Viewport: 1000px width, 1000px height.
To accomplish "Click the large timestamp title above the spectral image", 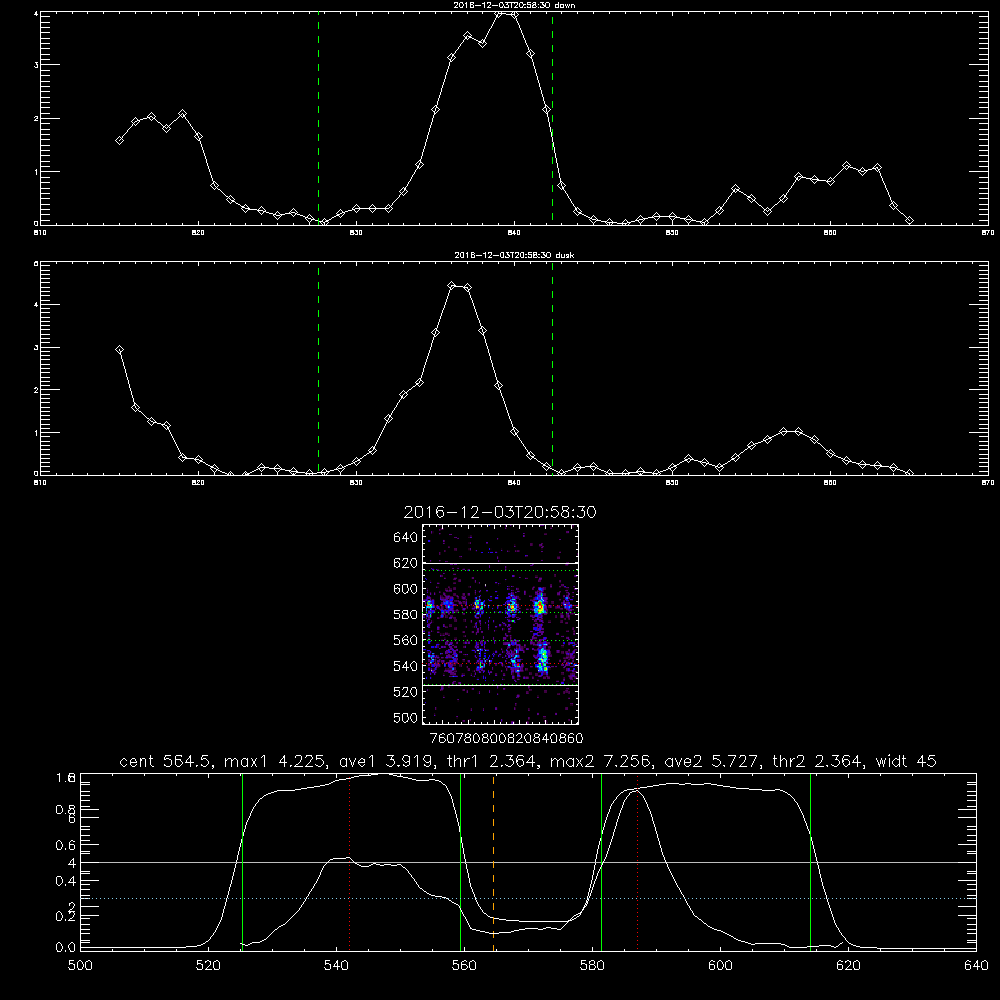I will (500, 512).
